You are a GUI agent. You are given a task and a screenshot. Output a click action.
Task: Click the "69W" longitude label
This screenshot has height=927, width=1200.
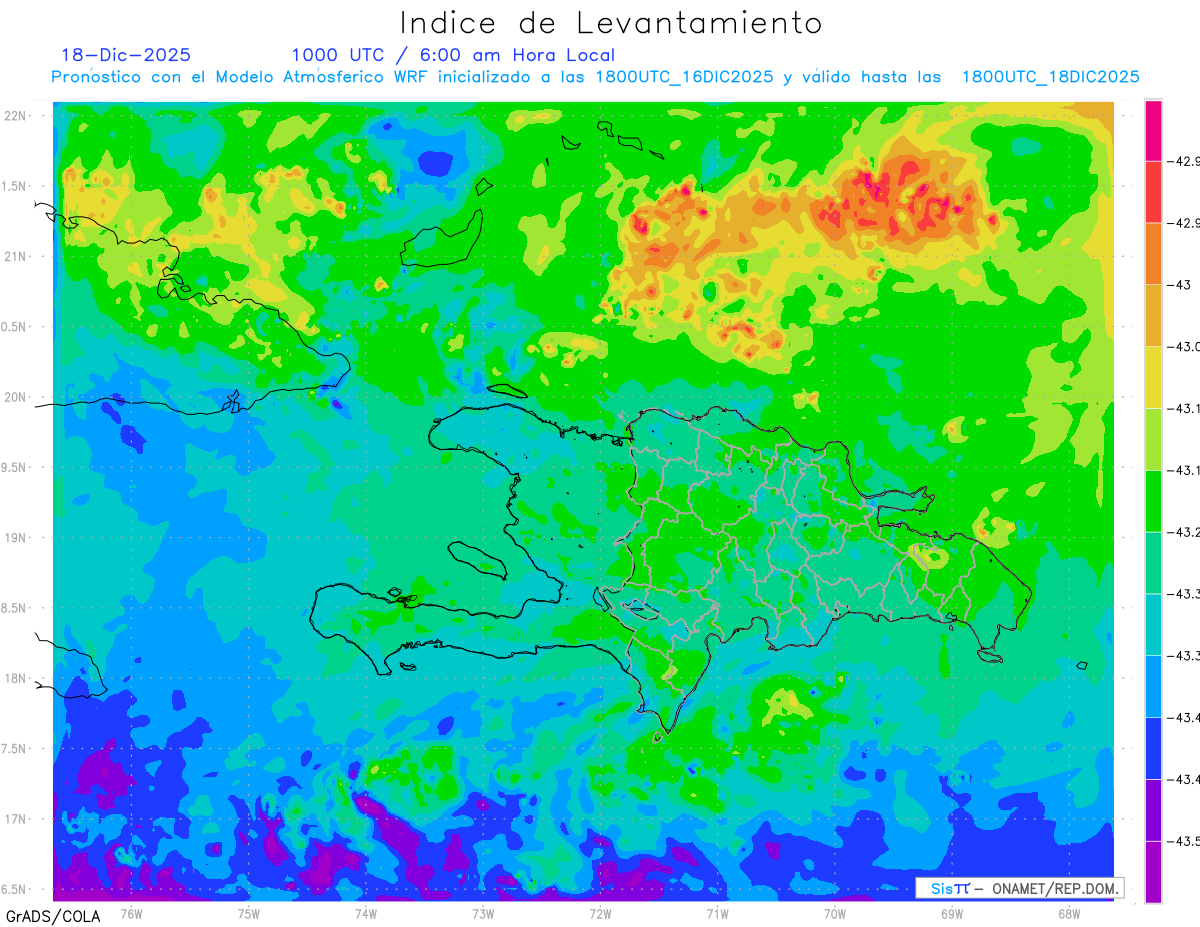click(952, 914)
